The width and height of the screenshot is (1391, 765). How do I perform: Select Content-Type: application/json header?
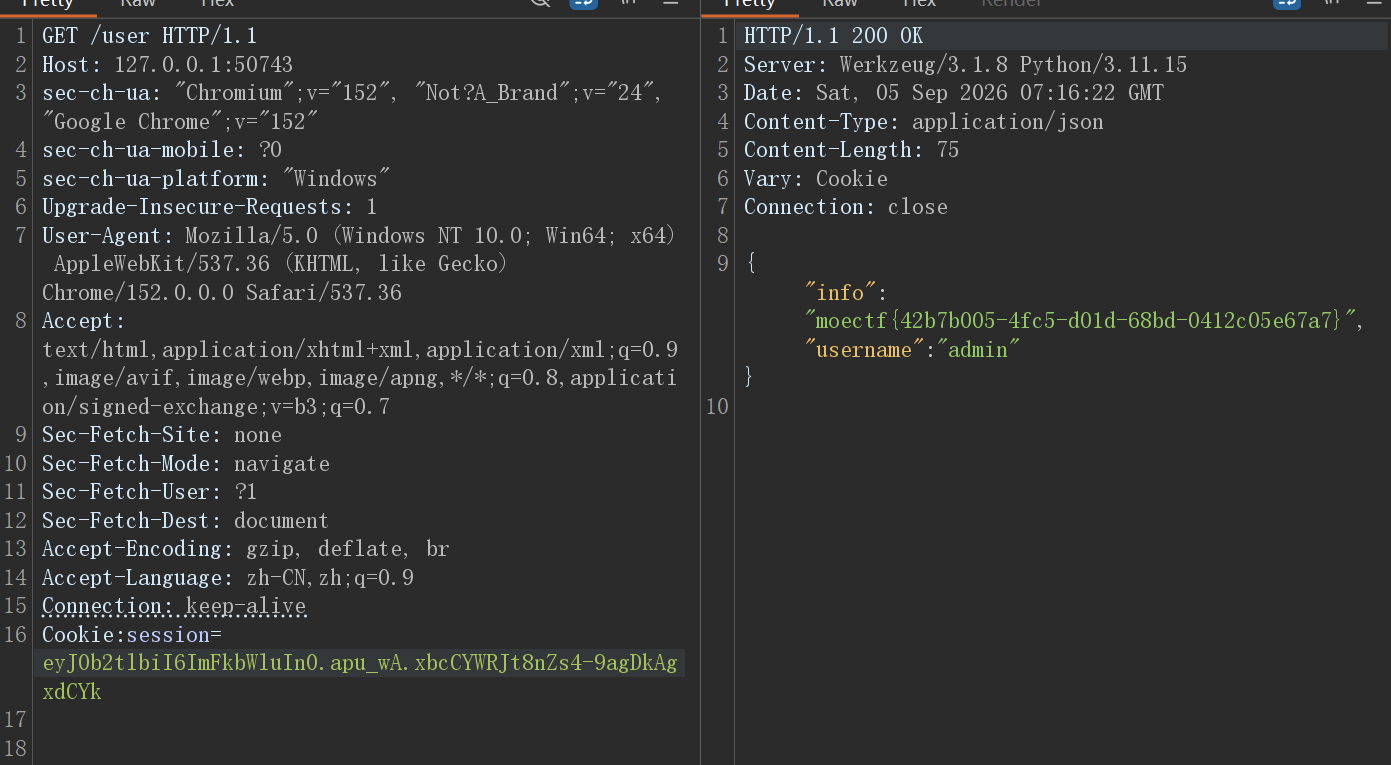pyautogui.click(x=923, y=122)
